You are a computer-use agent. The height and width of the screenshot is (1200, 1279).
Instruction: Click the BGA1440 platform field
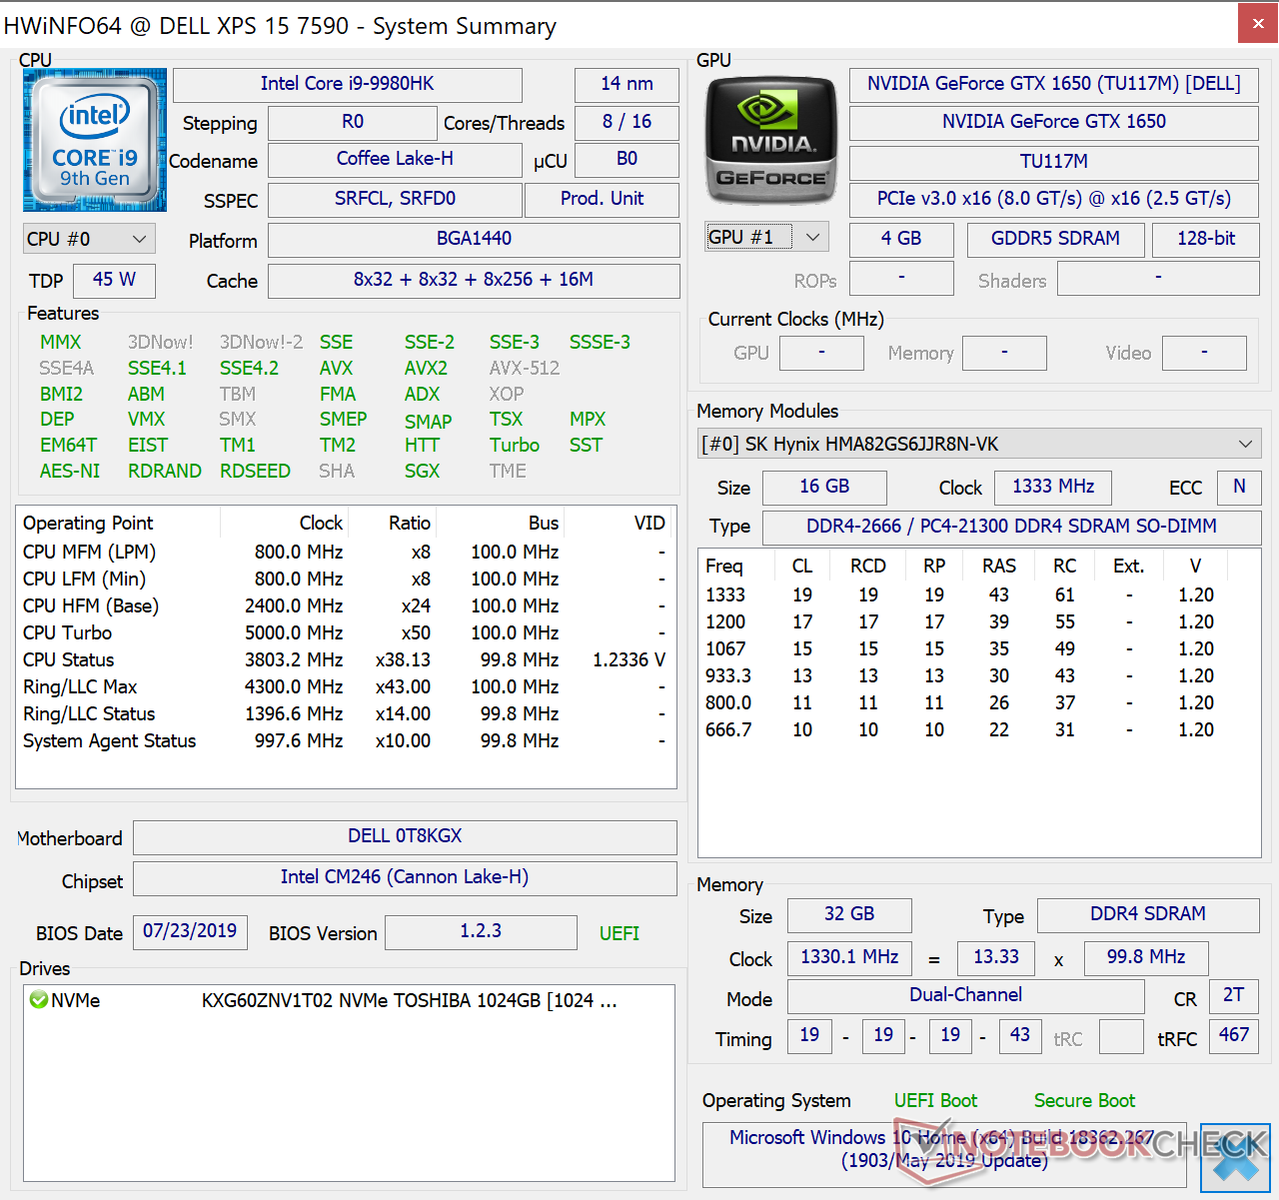tap(474, 240)
